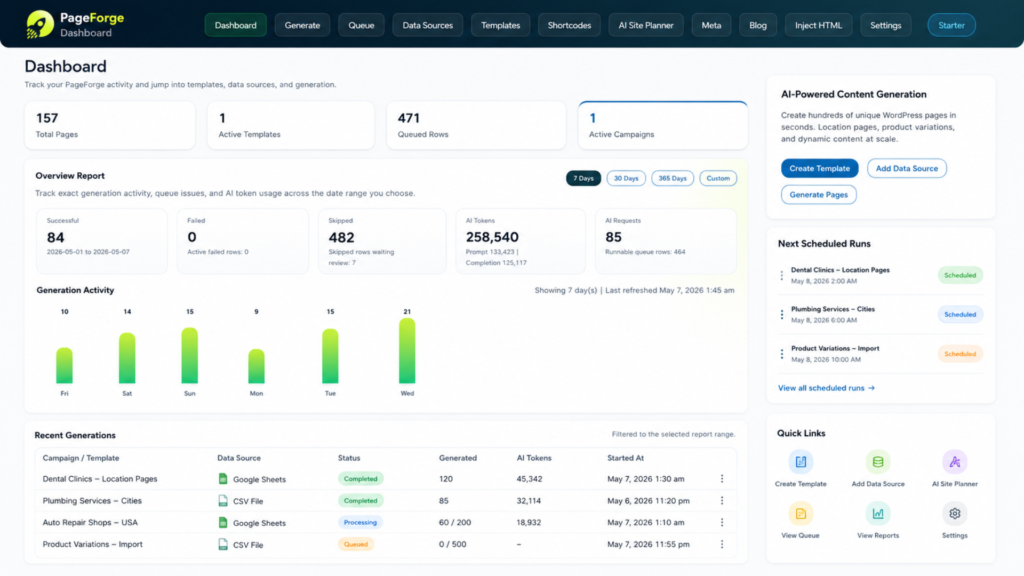Click the PageForge rocket logo icon

pos(40,25)
